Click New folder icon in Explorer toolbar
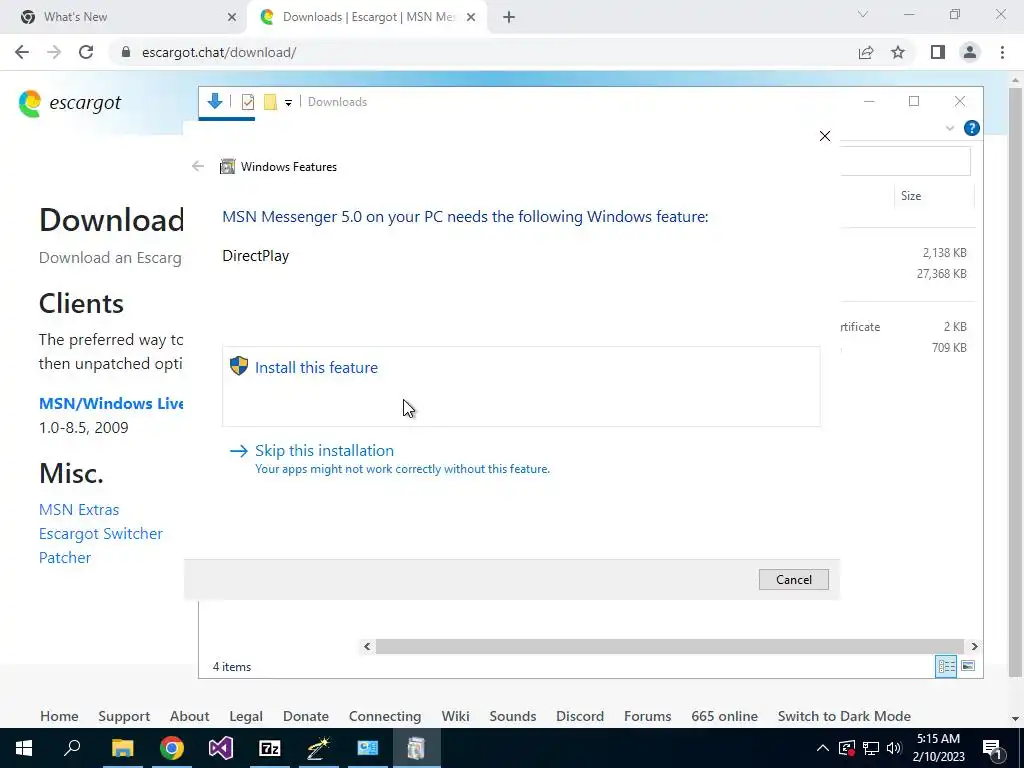 270,102
